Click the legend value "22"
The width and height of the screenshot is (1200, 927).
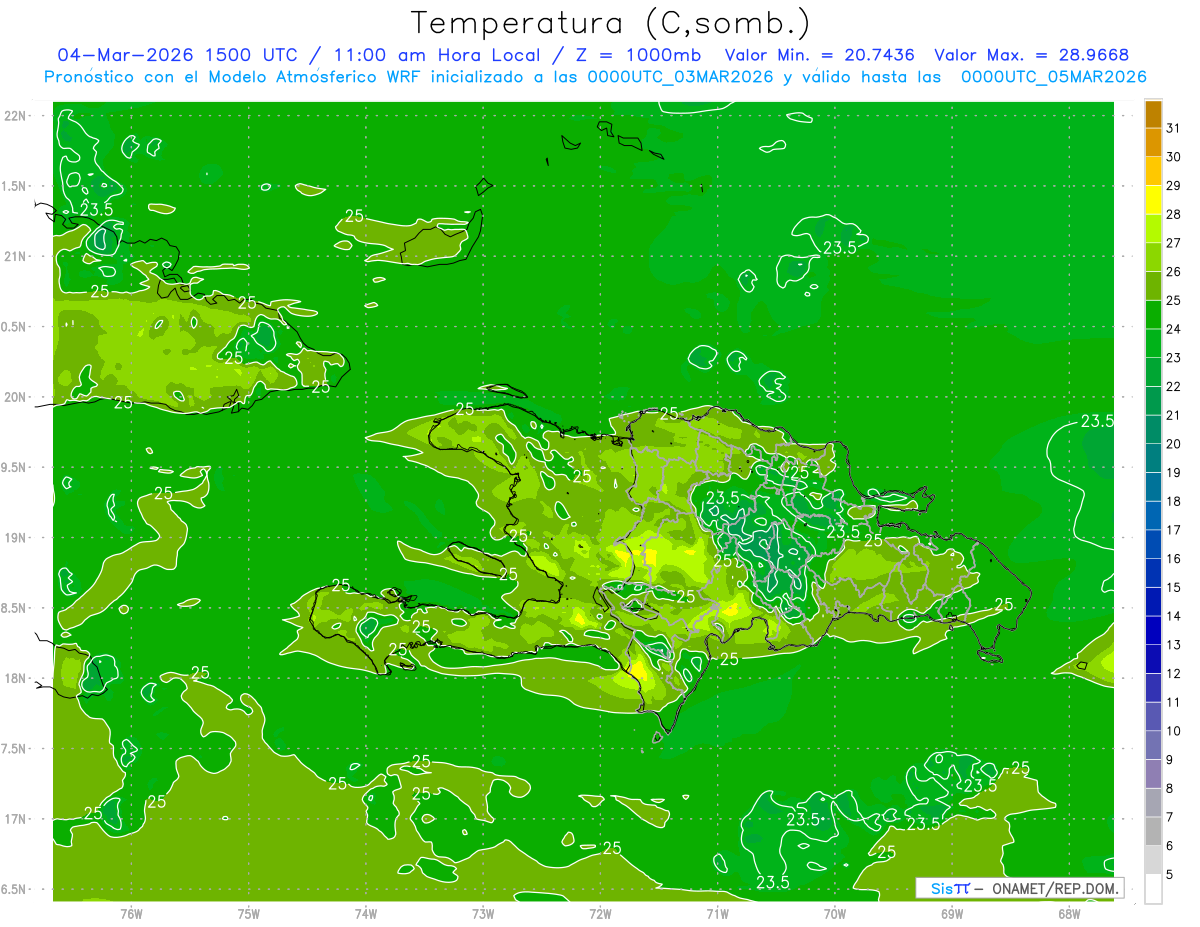1174,387
